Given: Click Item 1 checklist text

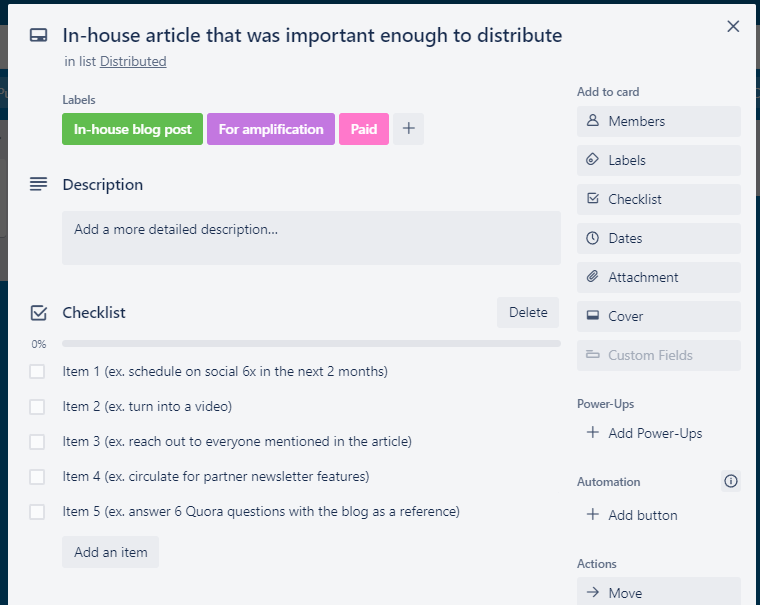Looking at the screenshot, I should click(x=225, y=371).
